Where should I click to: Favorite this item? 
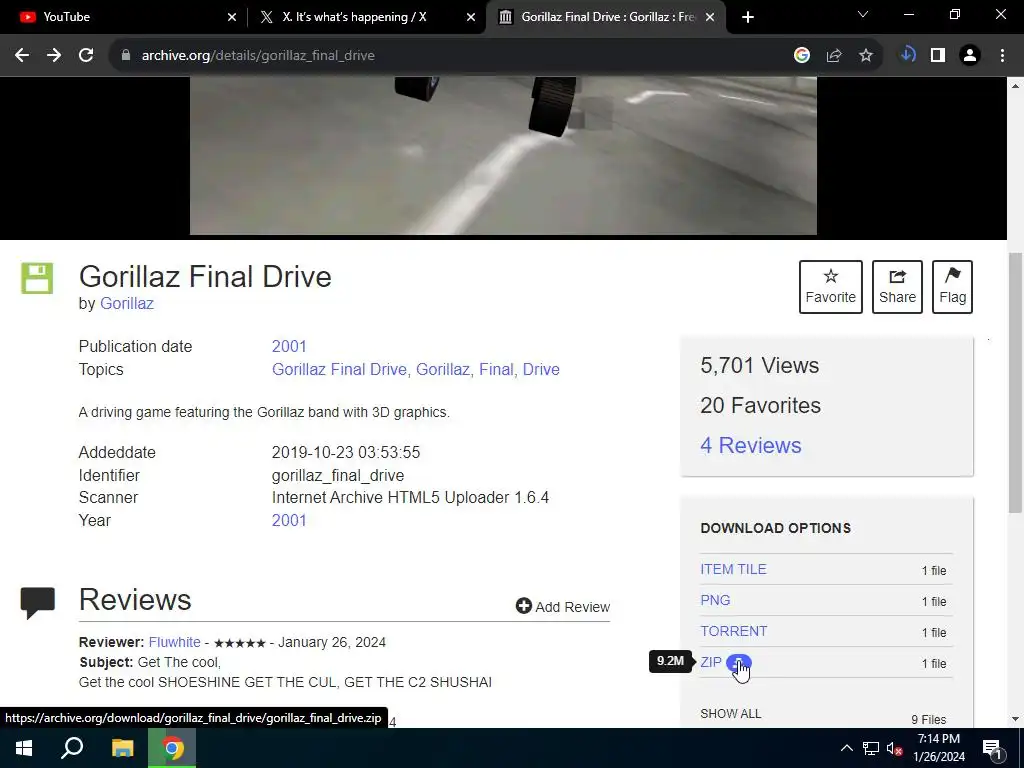[x=831, y=287]
